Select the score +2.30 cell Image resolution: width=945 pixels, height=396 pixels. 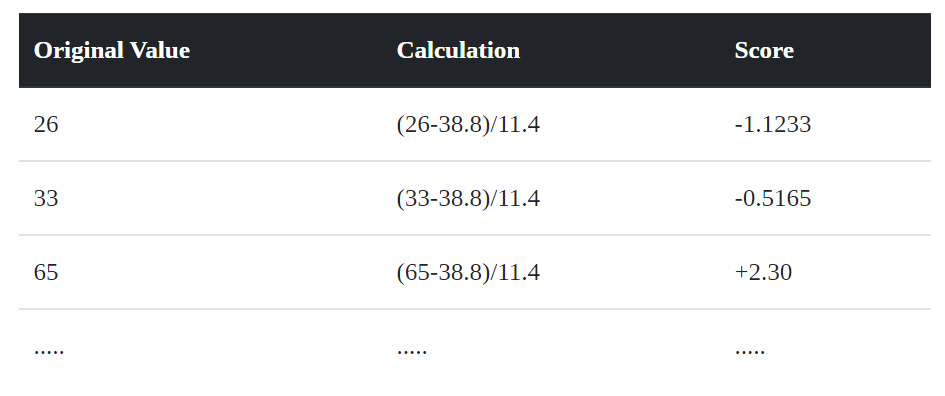(x=763, y=272)
